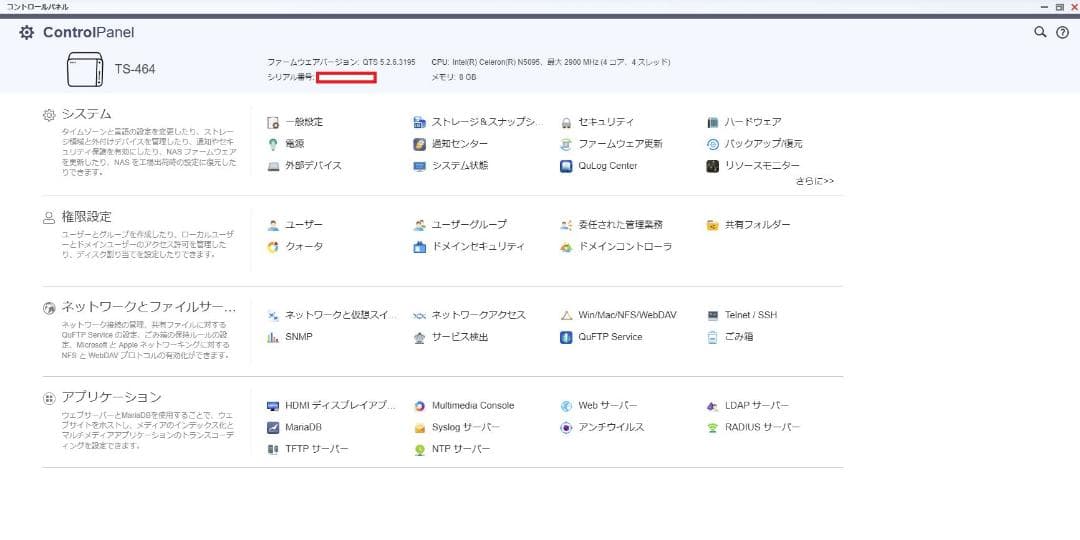Image resolution: width=1080 pixels, height=540 pixels.
Task: Open the Win/Mac/NFS/WebDAV icon
Action: (566, 315)
